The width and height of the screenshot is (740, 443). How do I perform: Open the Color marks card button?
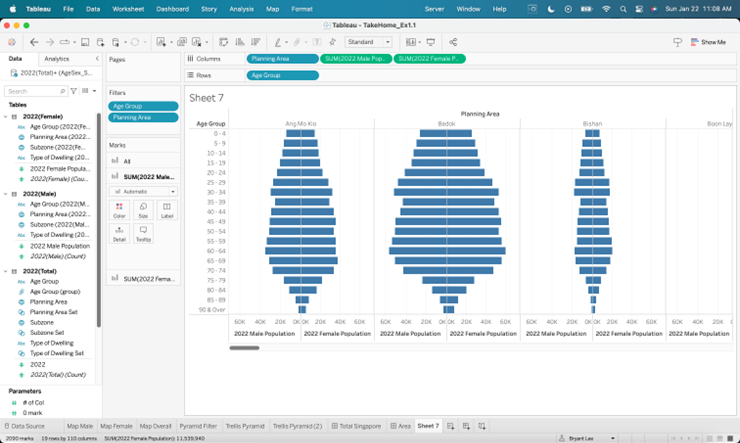(x=119, y=209)
